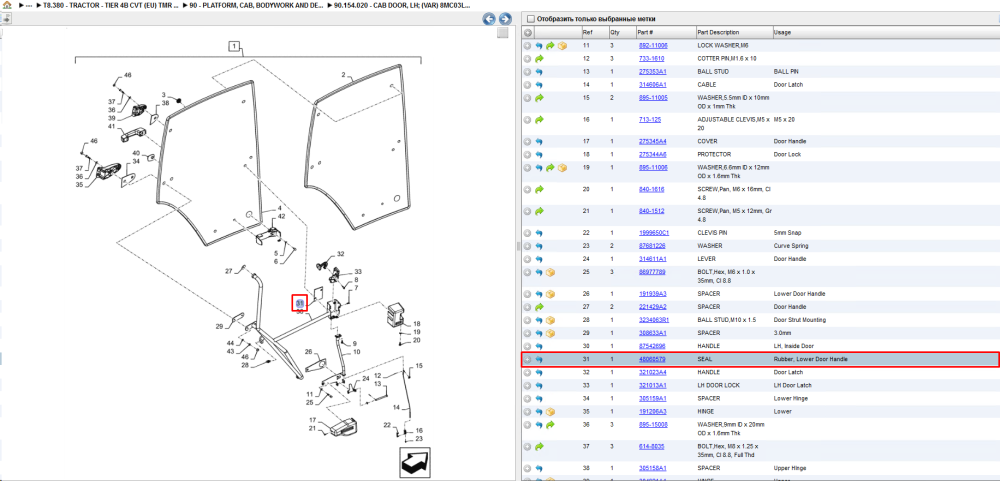
Task: Click plus icon in table header
Action: [x=527, y=33]
